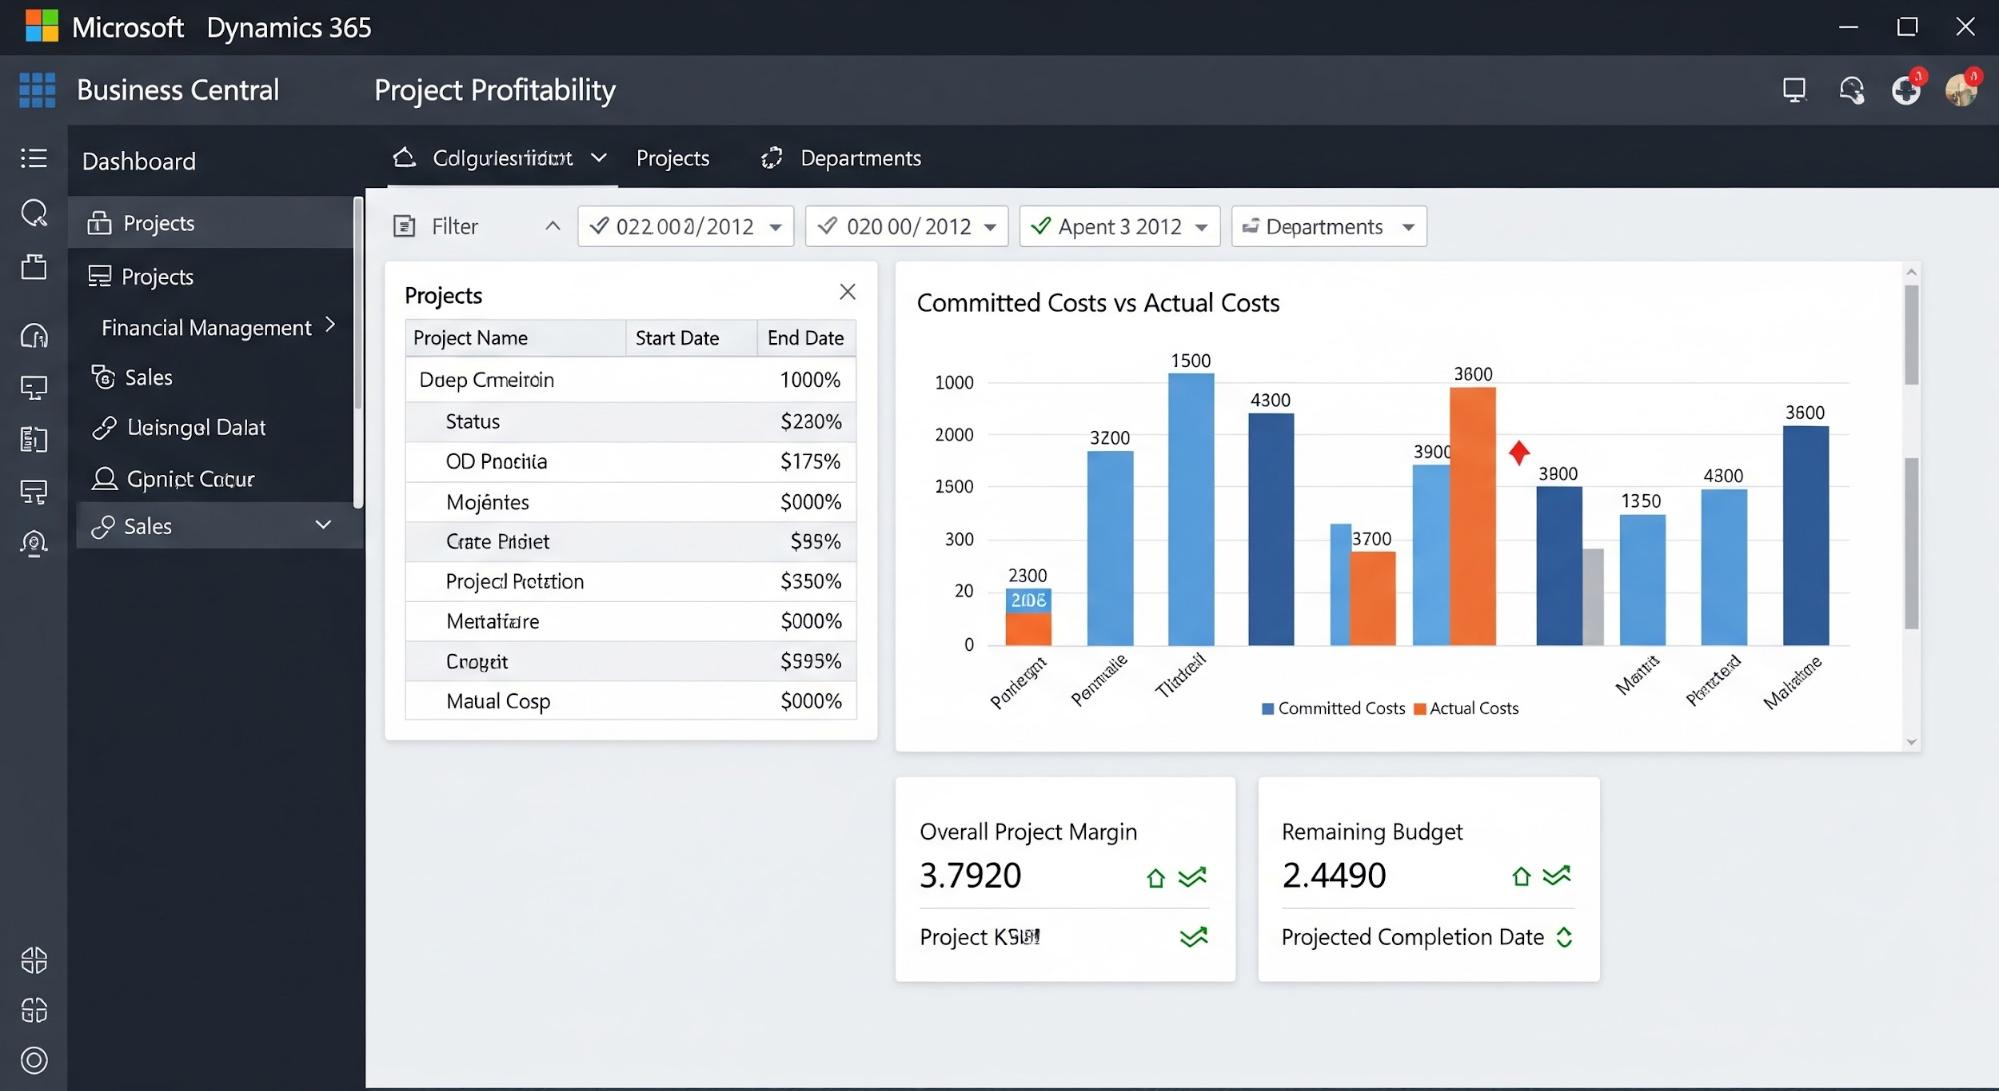This screenshot has height=1091, width=1999.
Task: Click the orange 3800 bar in chart
Action: click(x=1473, y=516)
